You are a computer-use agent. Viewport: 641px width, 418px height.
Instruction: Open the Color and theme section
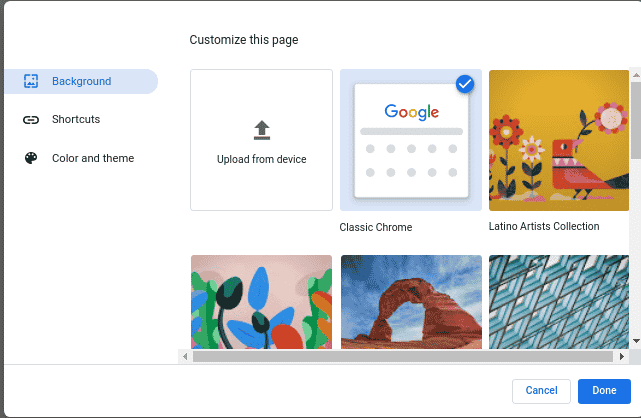(81, 158)
